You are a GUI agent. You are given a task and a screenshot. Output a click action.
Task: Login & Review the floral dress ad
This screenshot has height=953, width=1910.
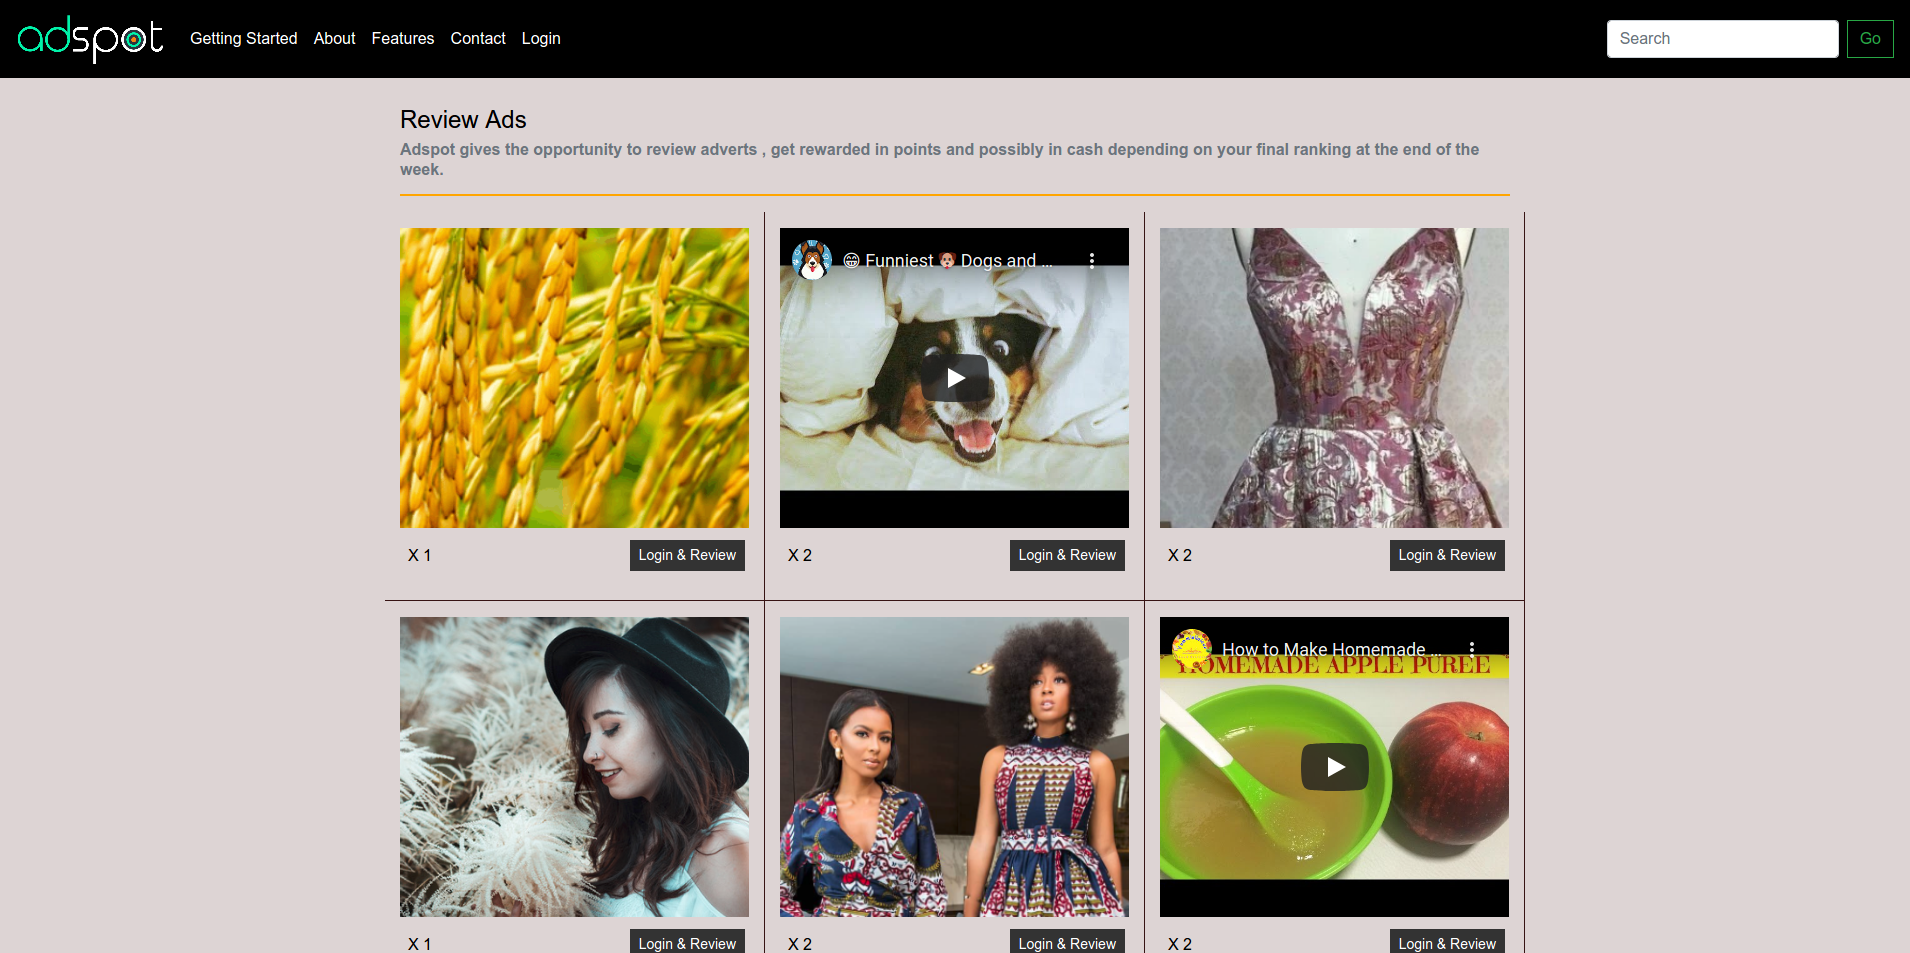(x=1447, y=555)
